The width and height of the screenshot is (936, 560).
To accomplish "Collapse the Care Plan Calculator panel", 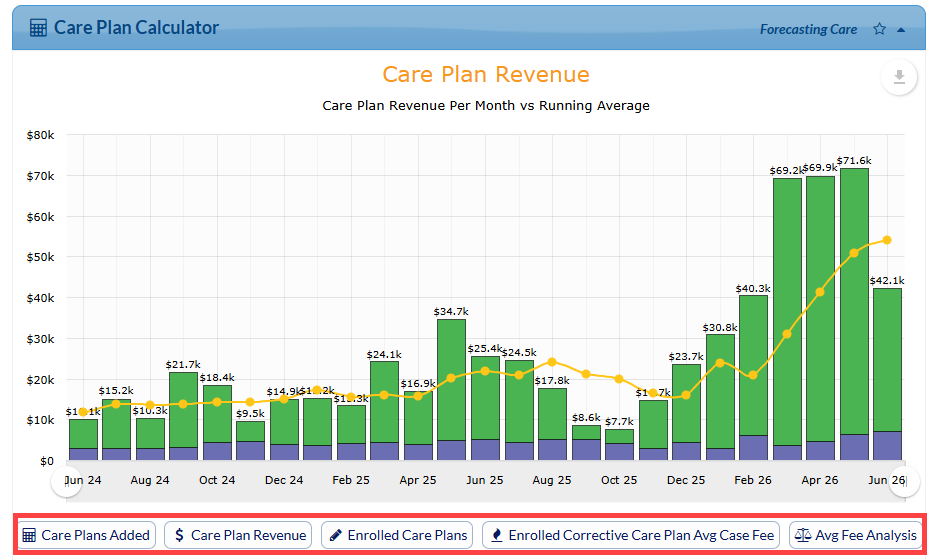I will pyautogui.click(x=901, y=30).
